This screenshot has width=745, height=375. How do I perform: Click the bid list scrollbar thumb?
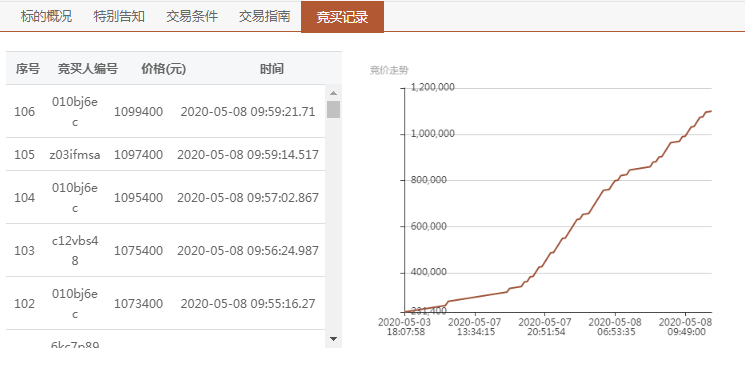coord(334,109)
